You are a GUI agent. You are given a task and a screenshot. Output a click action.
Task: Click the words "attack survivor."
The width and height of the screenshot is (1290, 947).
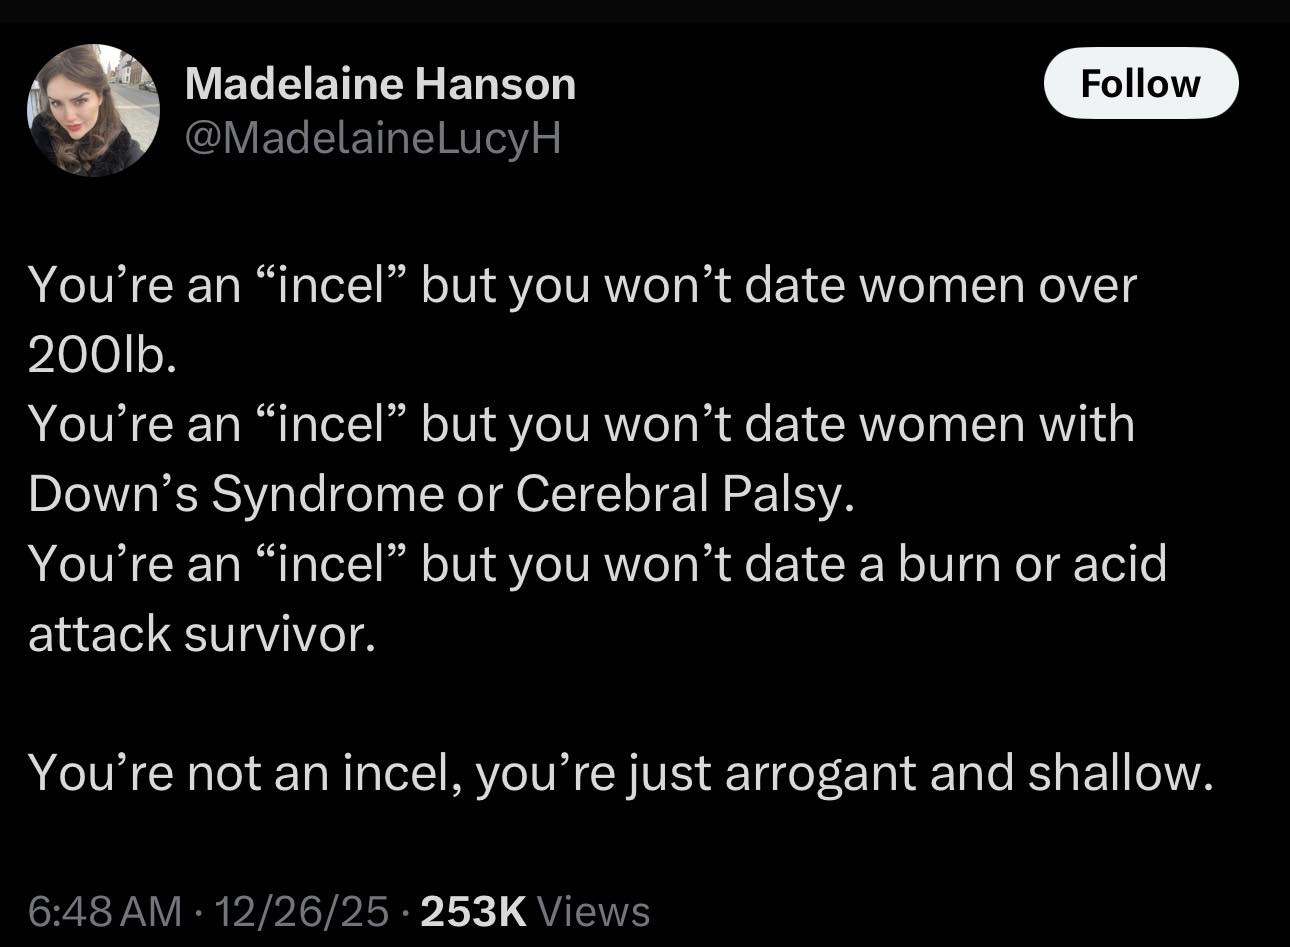202,634
